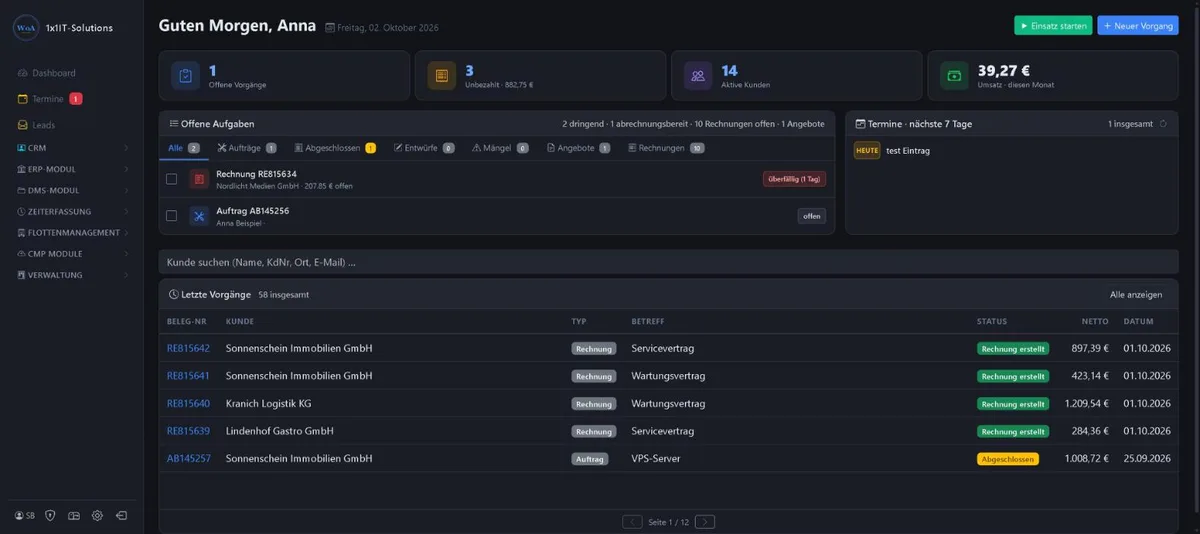The width and height of the screenshot is (1200, 534).
Task: Click the Unbezahlt card icon
Action: point(442,76)
